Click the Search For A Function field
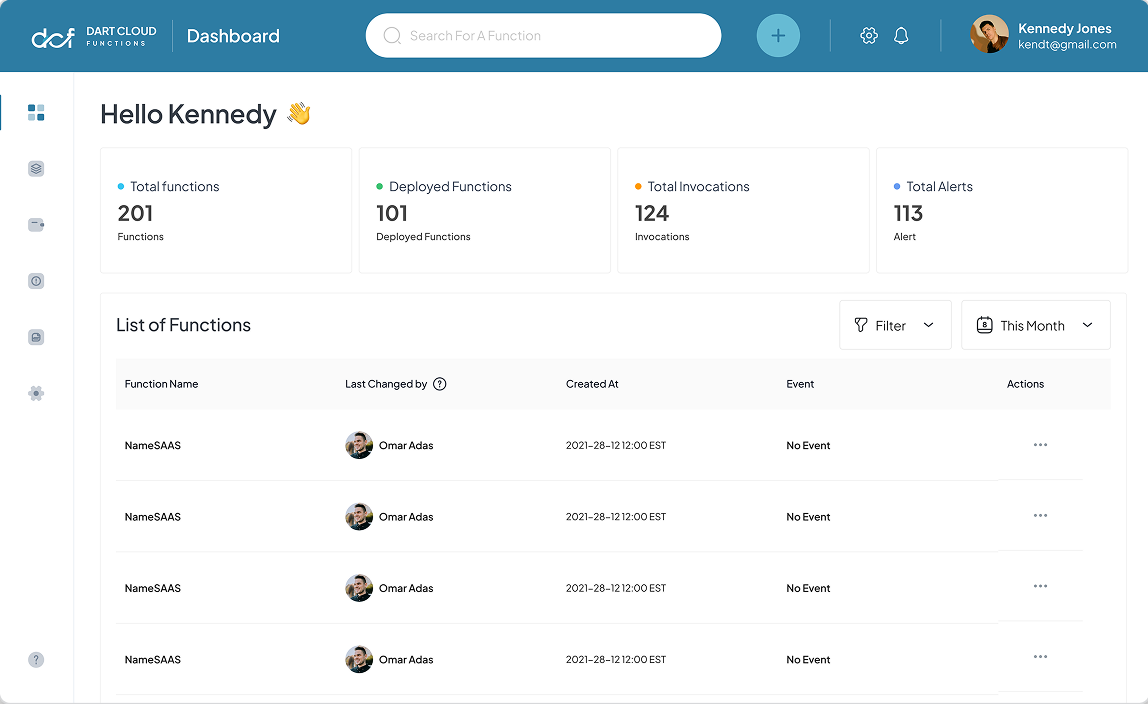 pos(543,35)
